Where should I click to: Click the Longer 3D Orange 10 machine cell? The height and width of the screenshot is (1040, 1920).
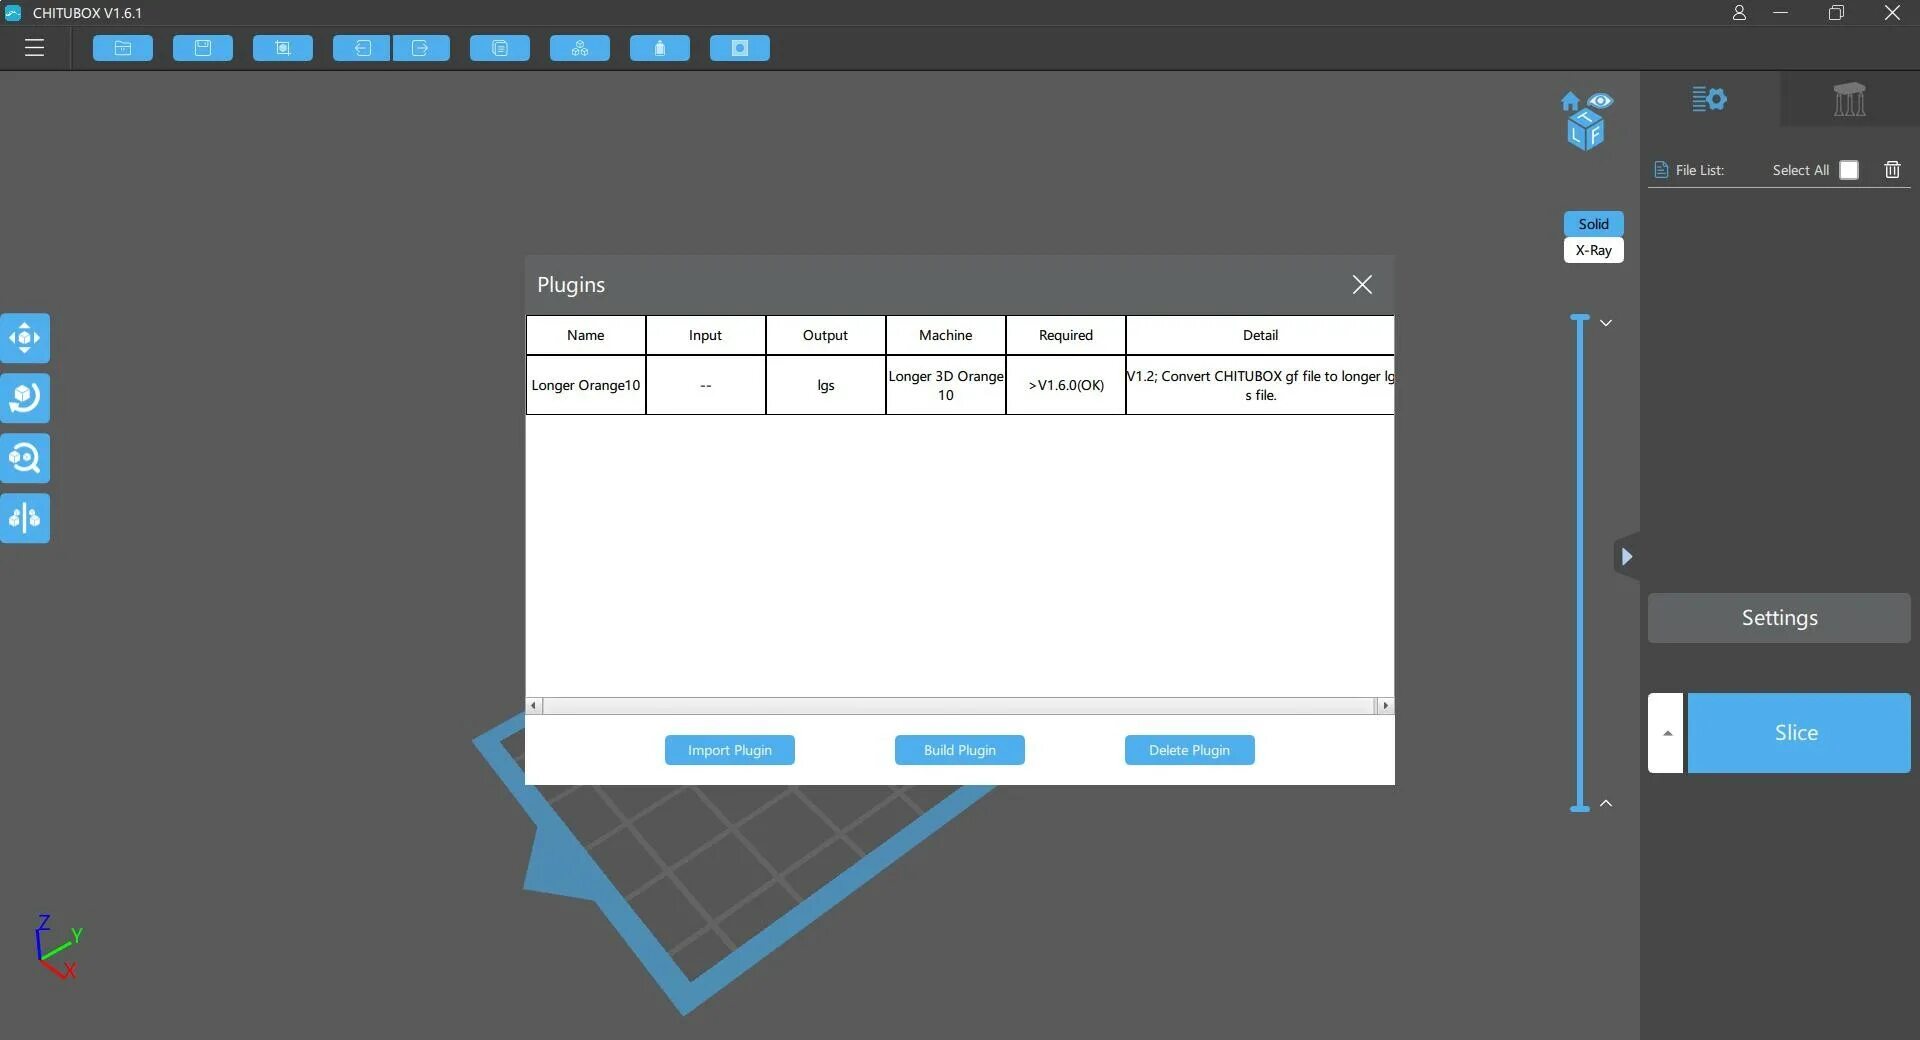(x=946, y=385)
